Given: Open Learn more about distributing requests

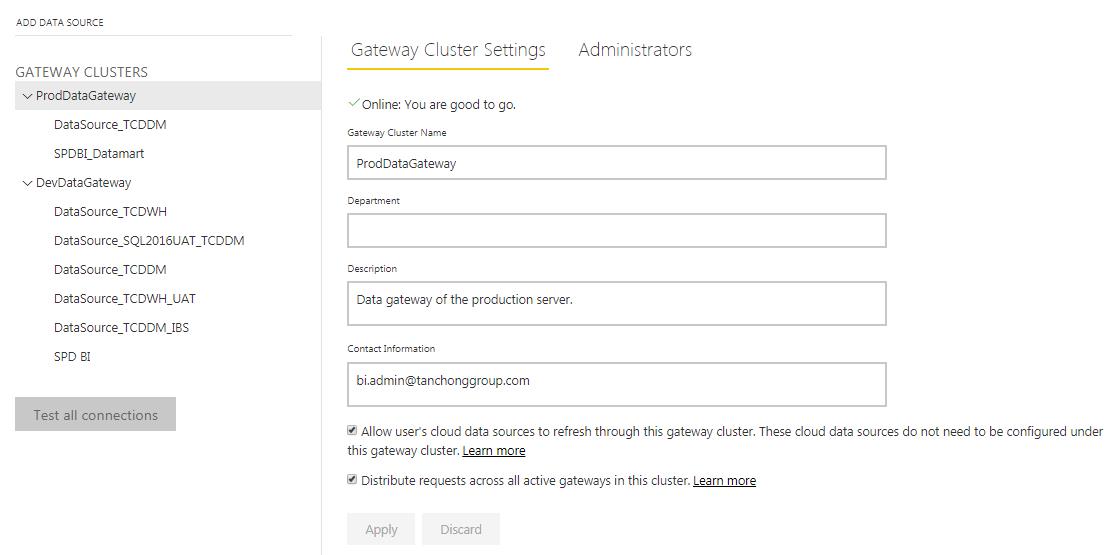Looking at the screenshot, I should (724, 481).
